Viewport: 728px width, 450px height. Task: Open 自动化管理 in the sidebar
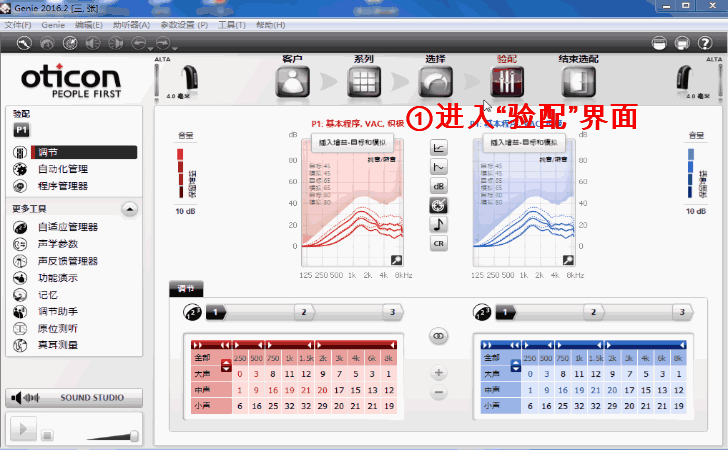point(63,169)
